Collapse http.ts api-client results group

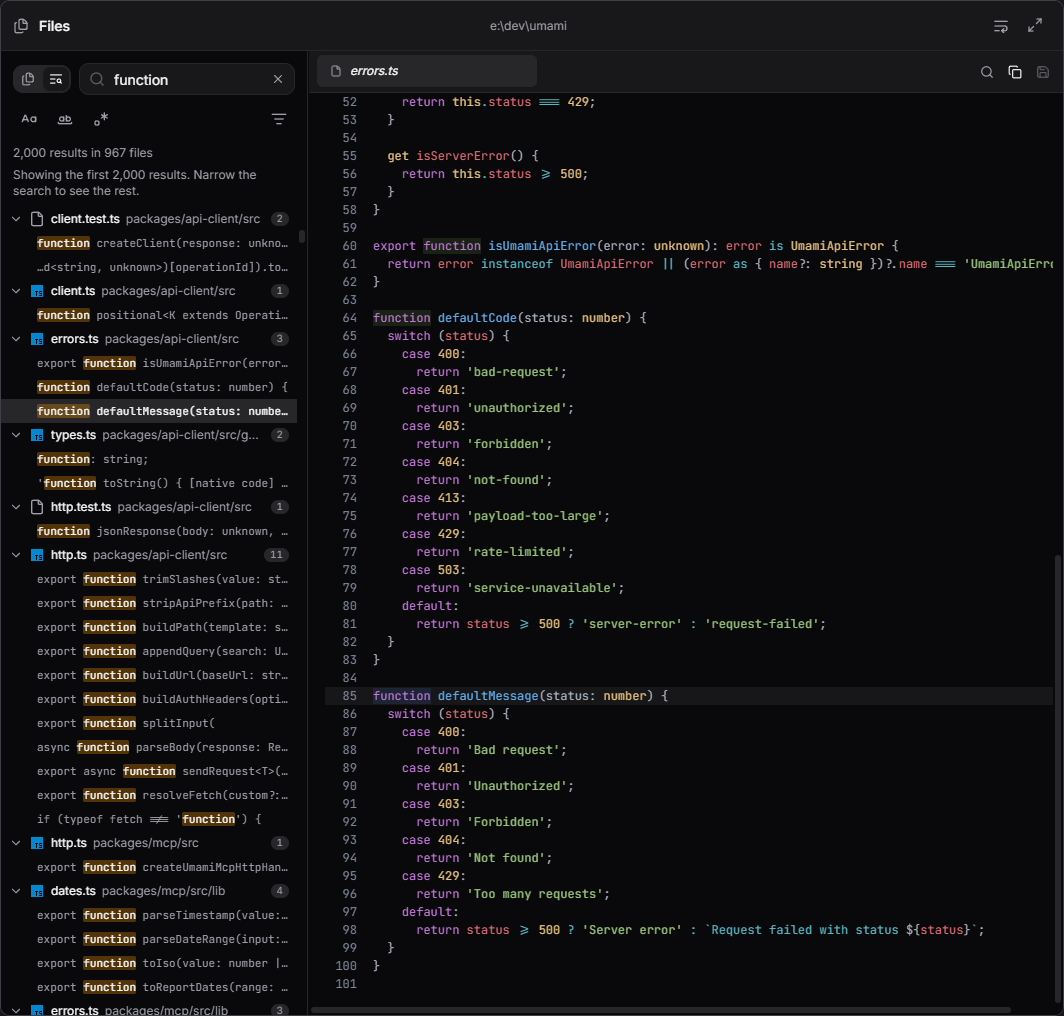point(16,554)
